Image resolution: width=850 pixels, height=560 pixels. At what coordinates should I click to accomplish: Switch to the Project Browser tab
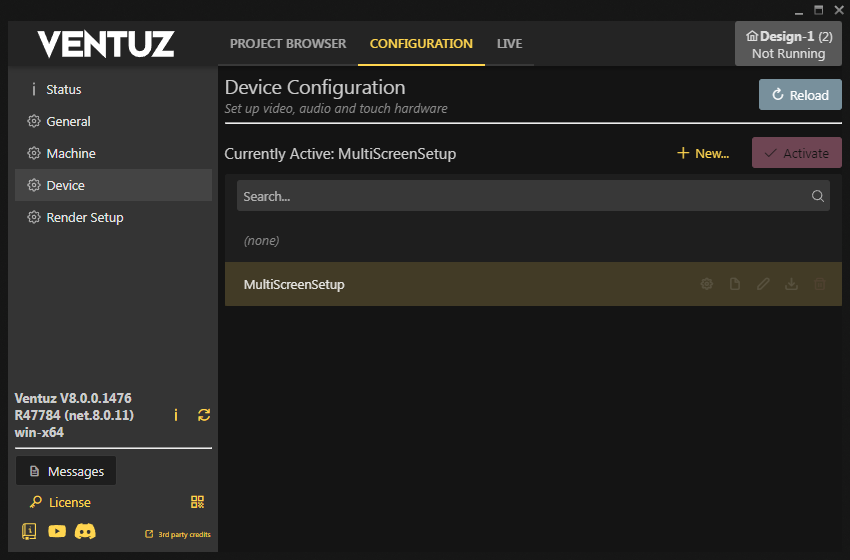[288, 44]
